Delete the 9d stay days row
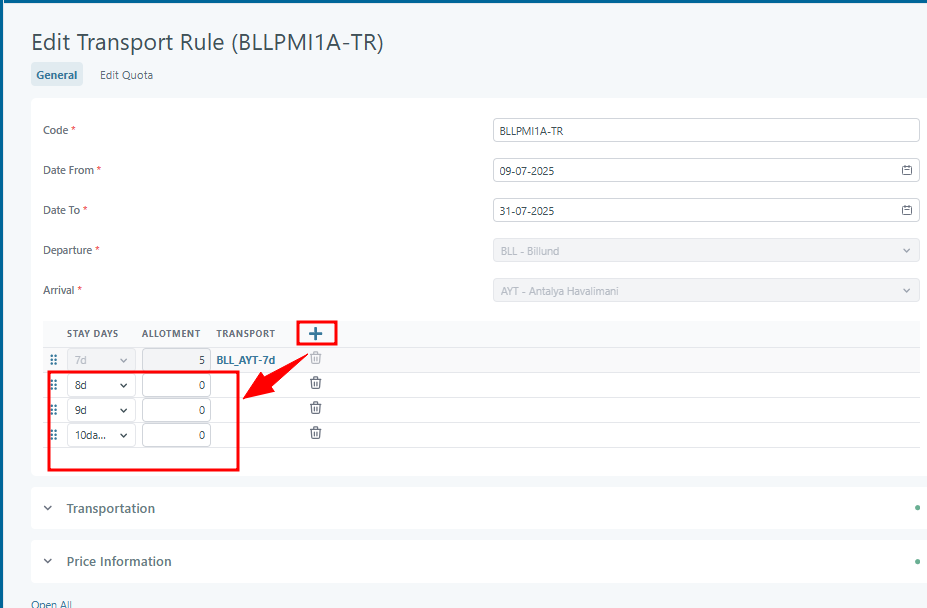Image resolution: width=927 pixels, height=608 pixels. [x=315, y=408]
